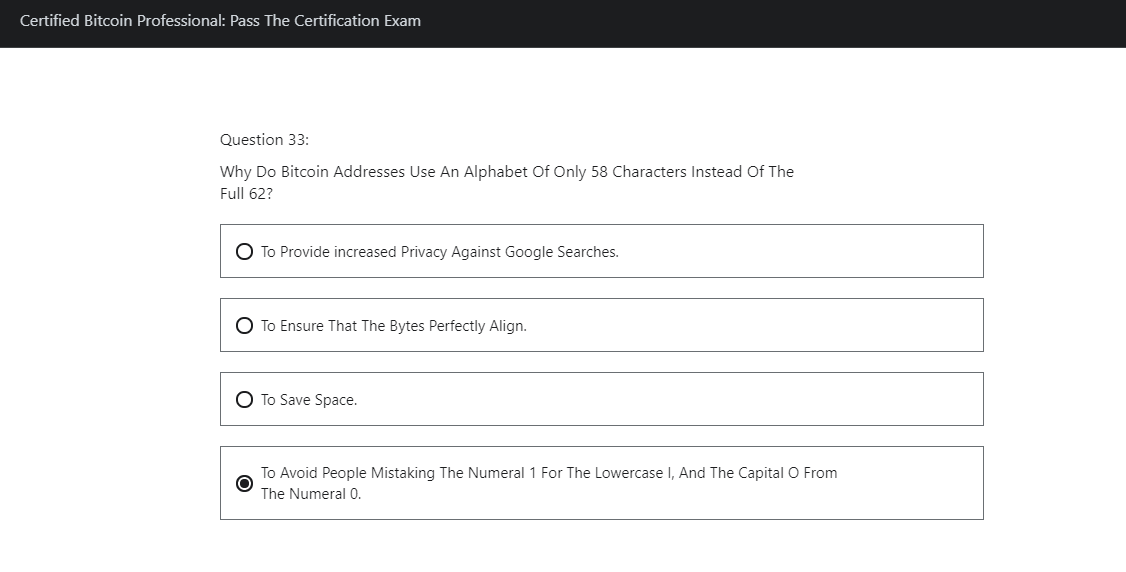Click the question text about 58 characters
1126x572 pixels.
pyautogui.click(x=506, y=182)
